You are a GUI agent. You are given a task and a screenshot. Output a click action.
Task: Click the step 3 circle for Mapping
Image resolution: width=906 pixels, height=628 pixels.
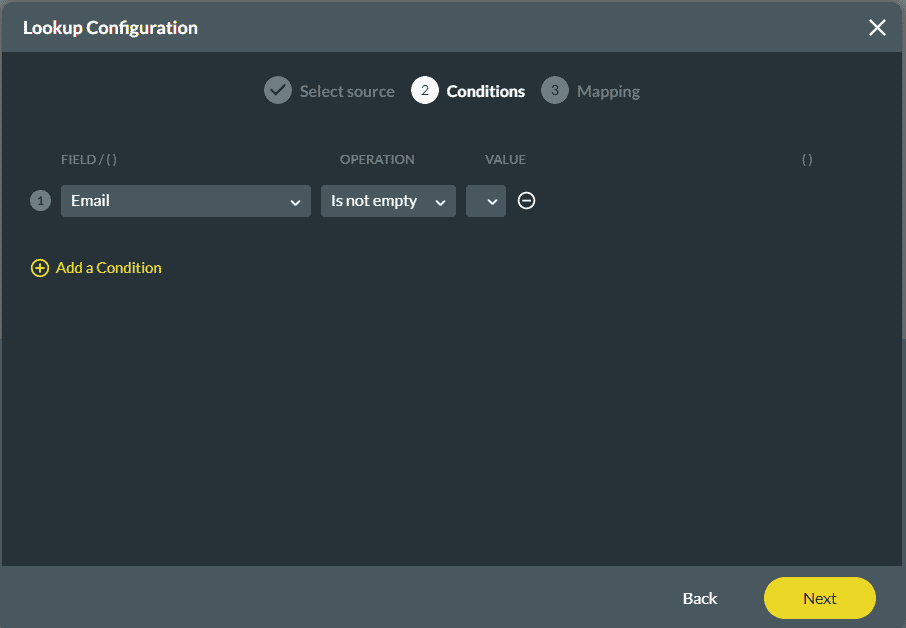coord(554,91)
